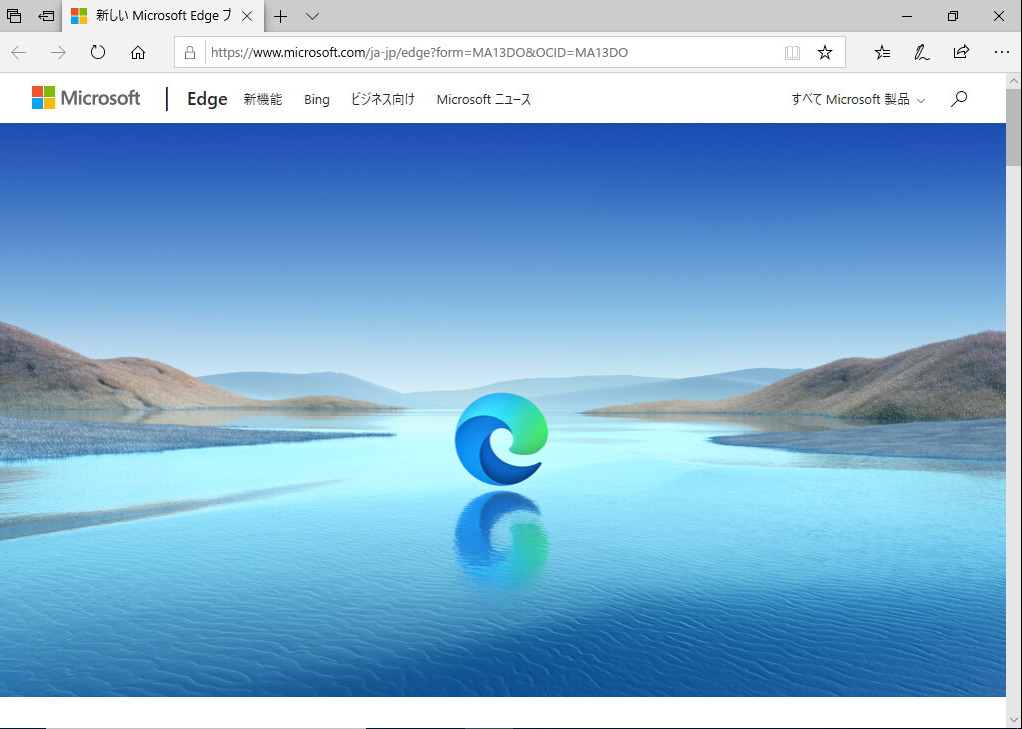Select the ビジネス向け navigation item

pyautogui.click(x=382, y=99)
